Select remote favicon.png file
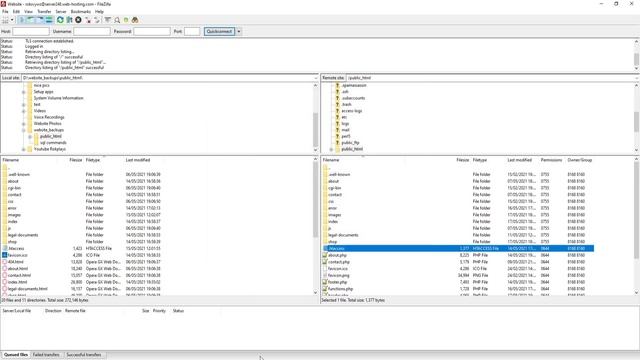 click(x=338, y=276)
